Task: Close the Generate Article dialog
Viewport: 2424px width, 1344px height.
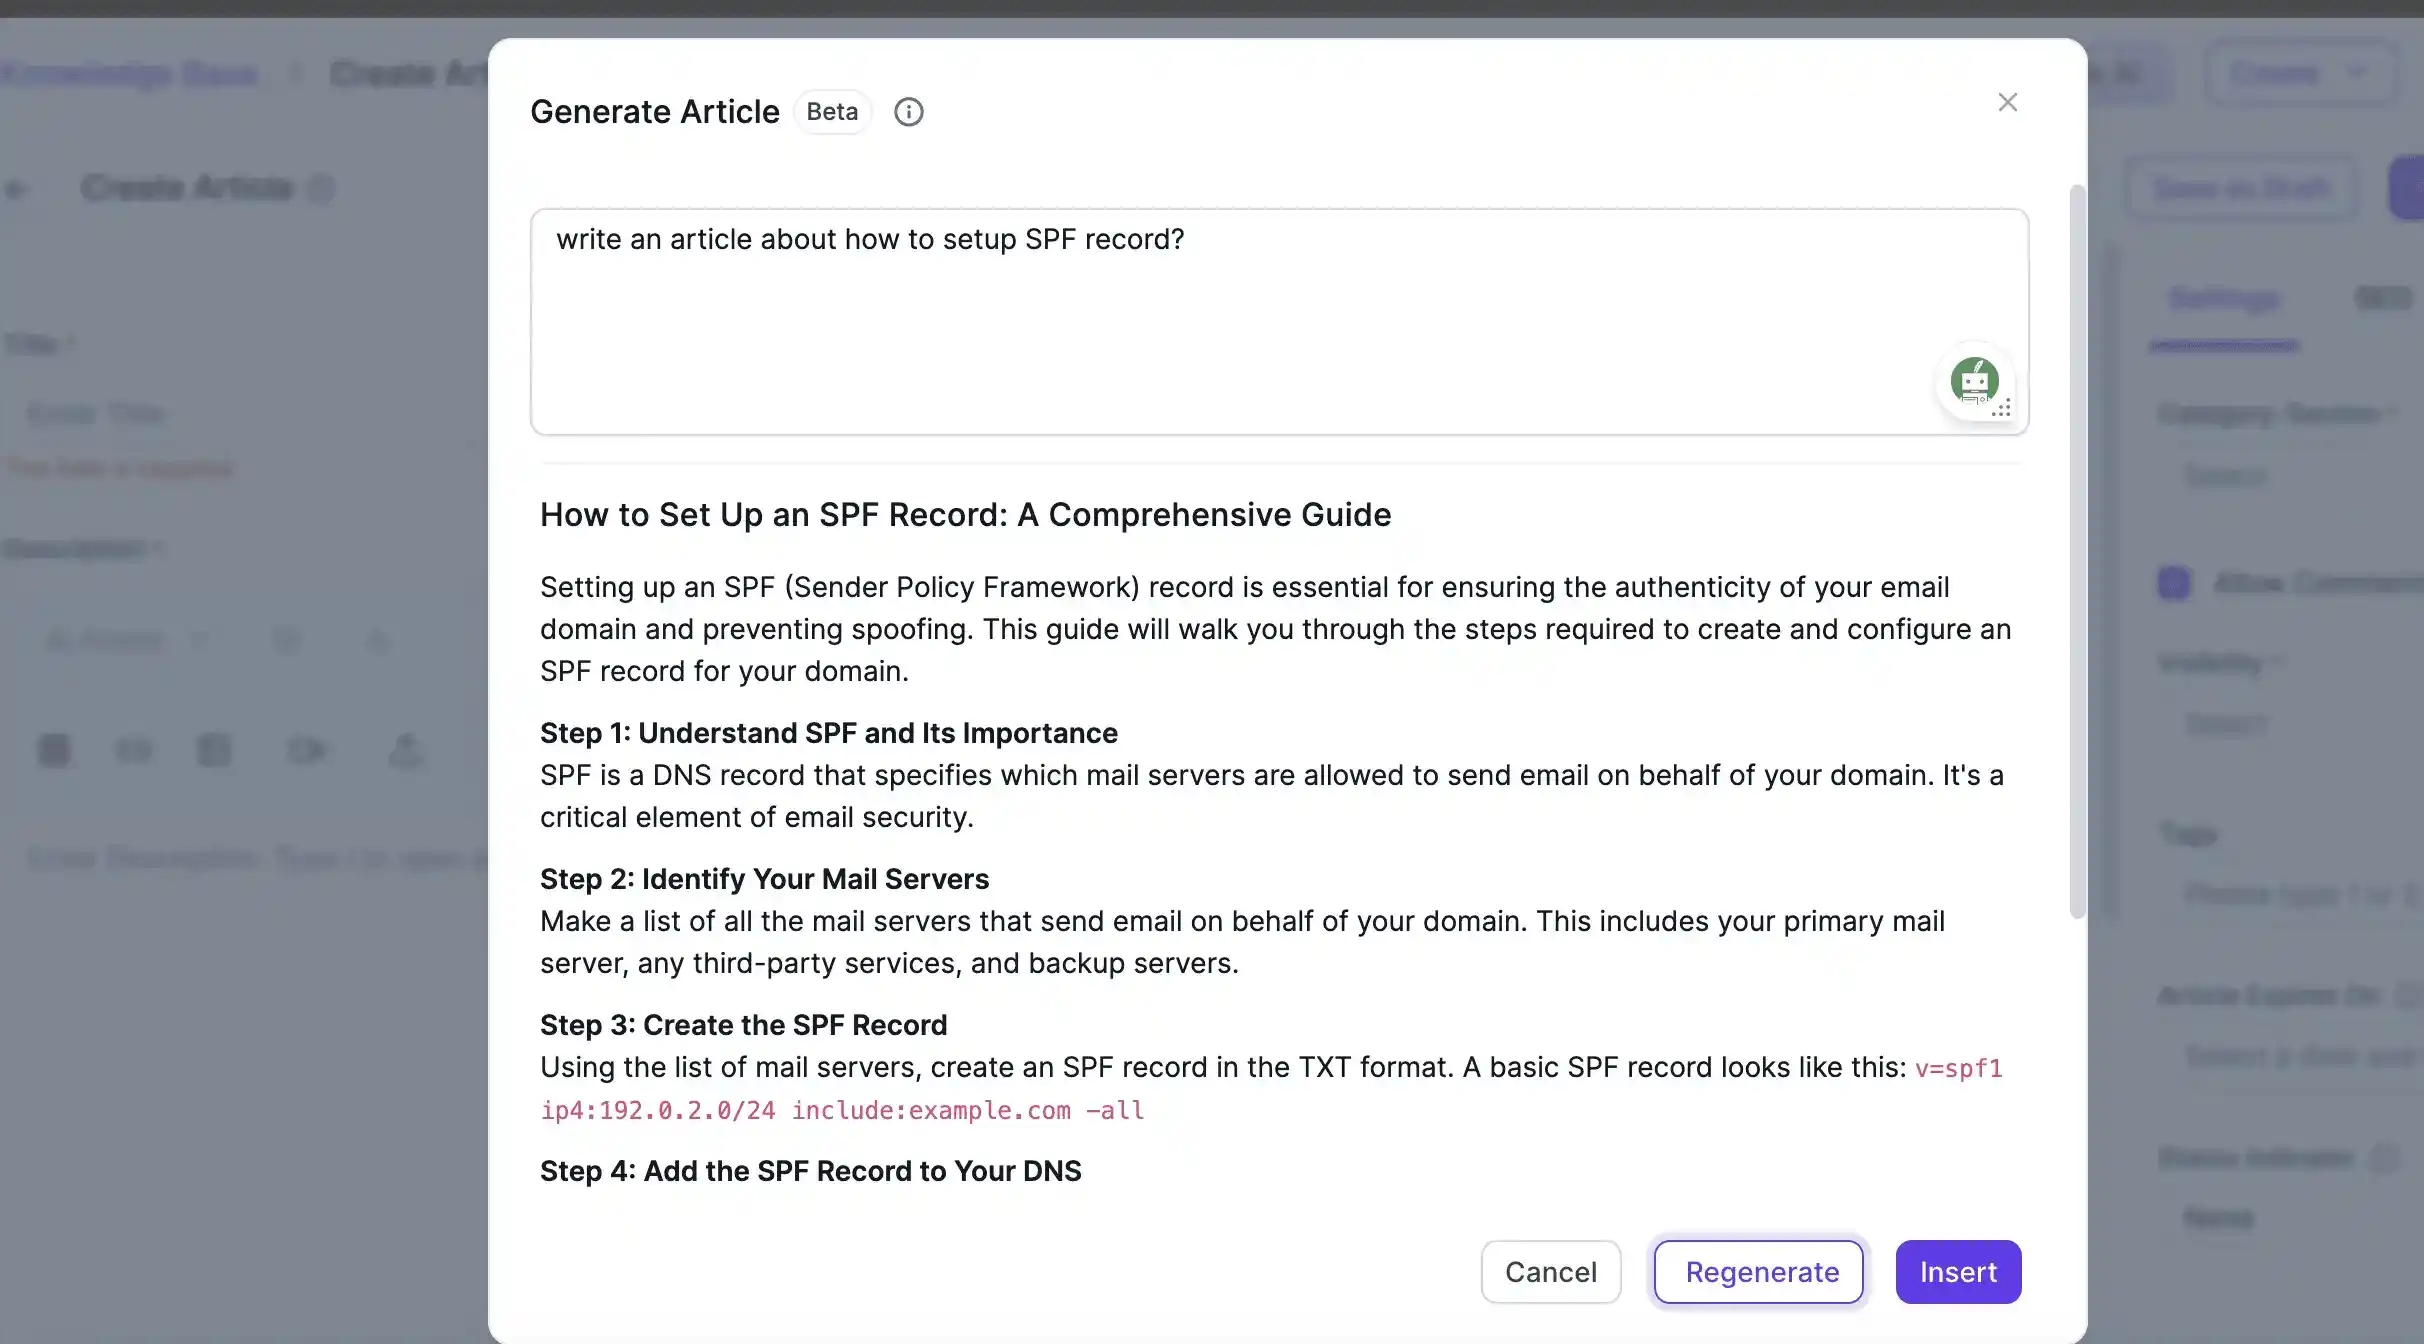Action: (x=2007, y=102)
